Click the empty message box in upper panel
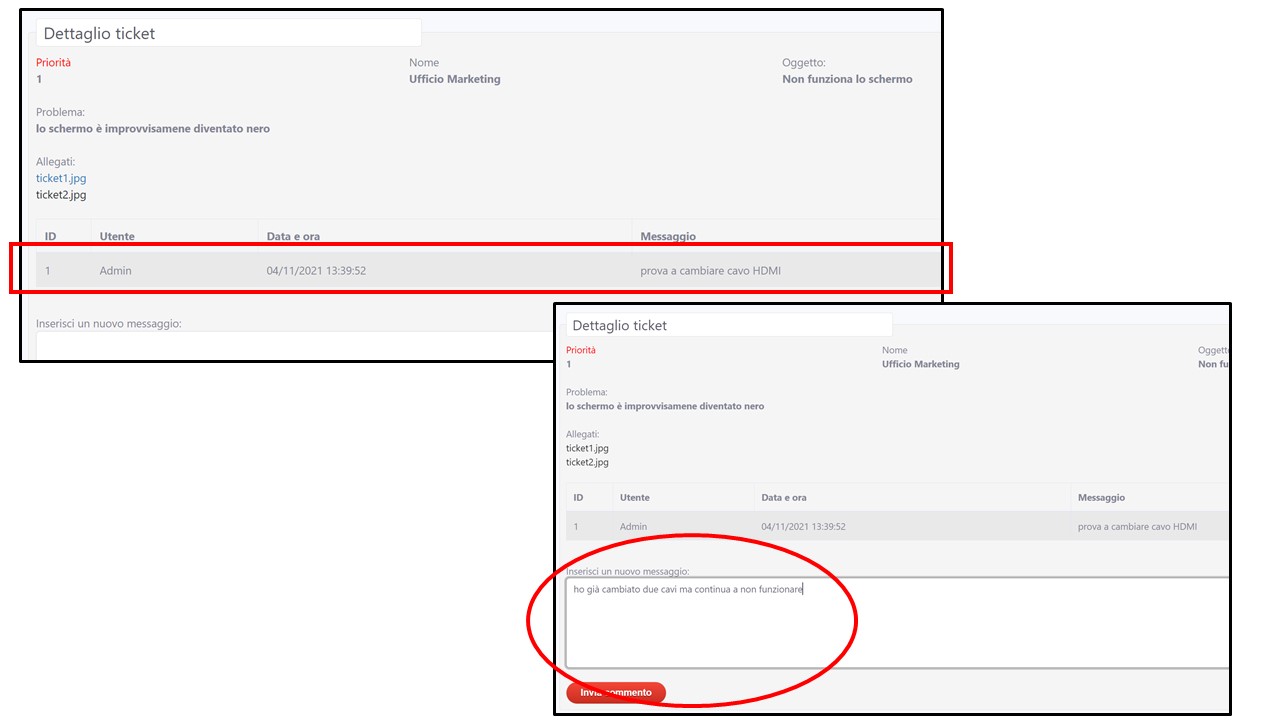1280x720 pixels. click(x=290, y=345)
